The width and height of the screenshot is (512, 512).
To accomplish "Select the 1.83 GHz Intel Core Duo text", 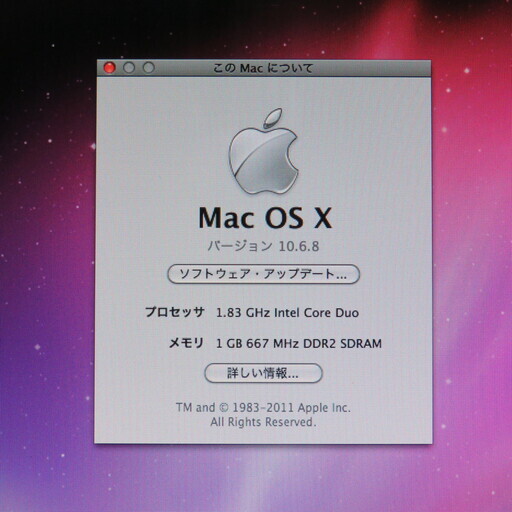I will [287, 313].
